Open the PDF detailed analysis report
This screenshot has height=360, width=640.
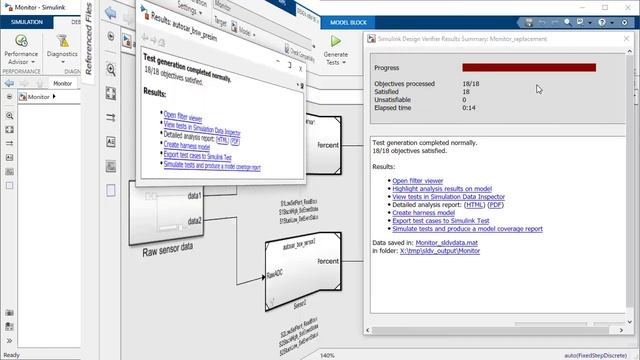[x=496, y=205]
